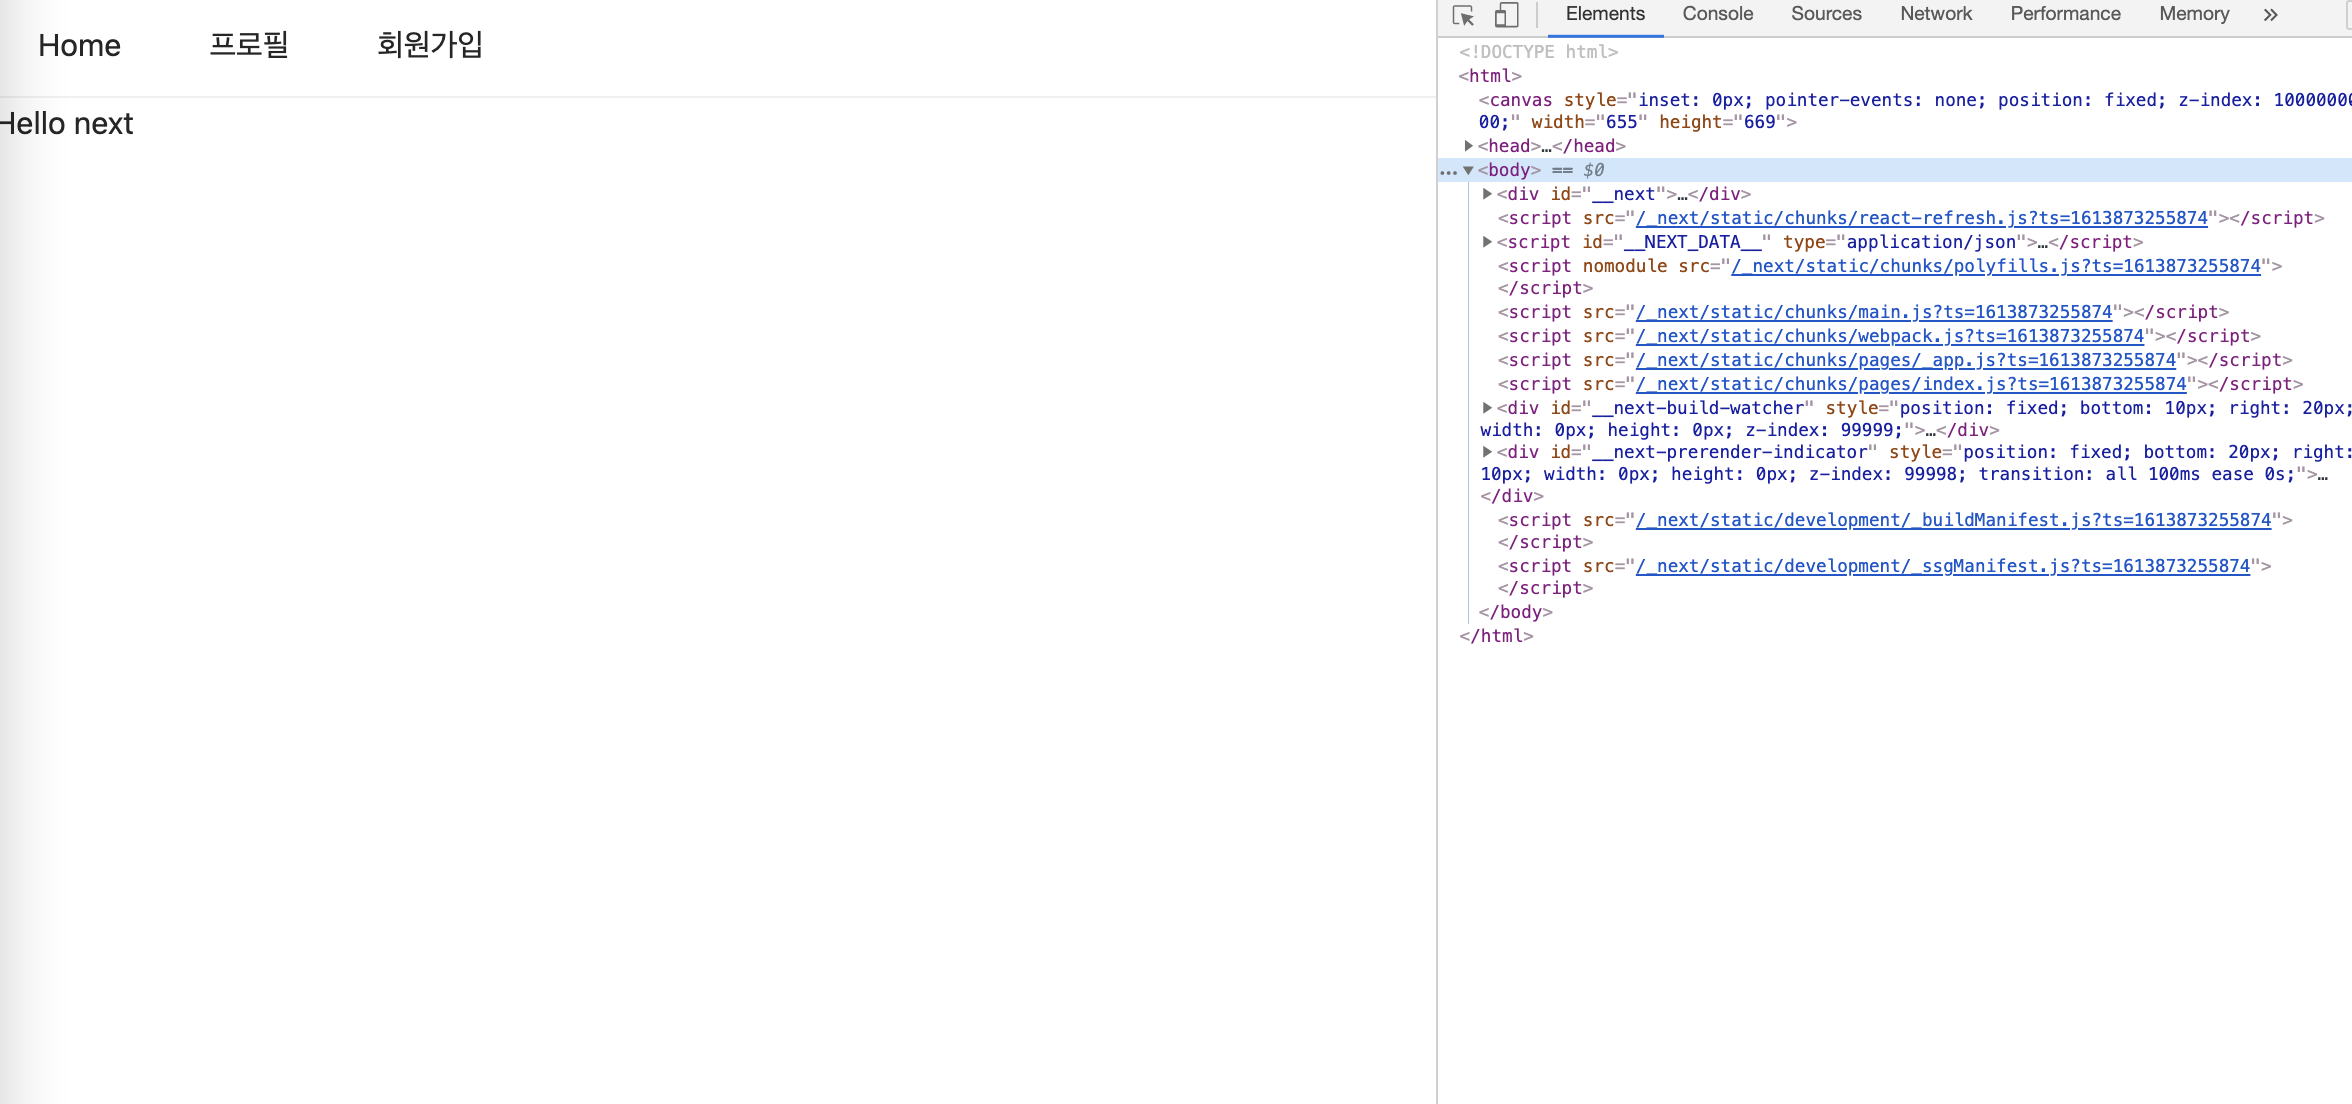Switch to the Performance tab

2064,14
